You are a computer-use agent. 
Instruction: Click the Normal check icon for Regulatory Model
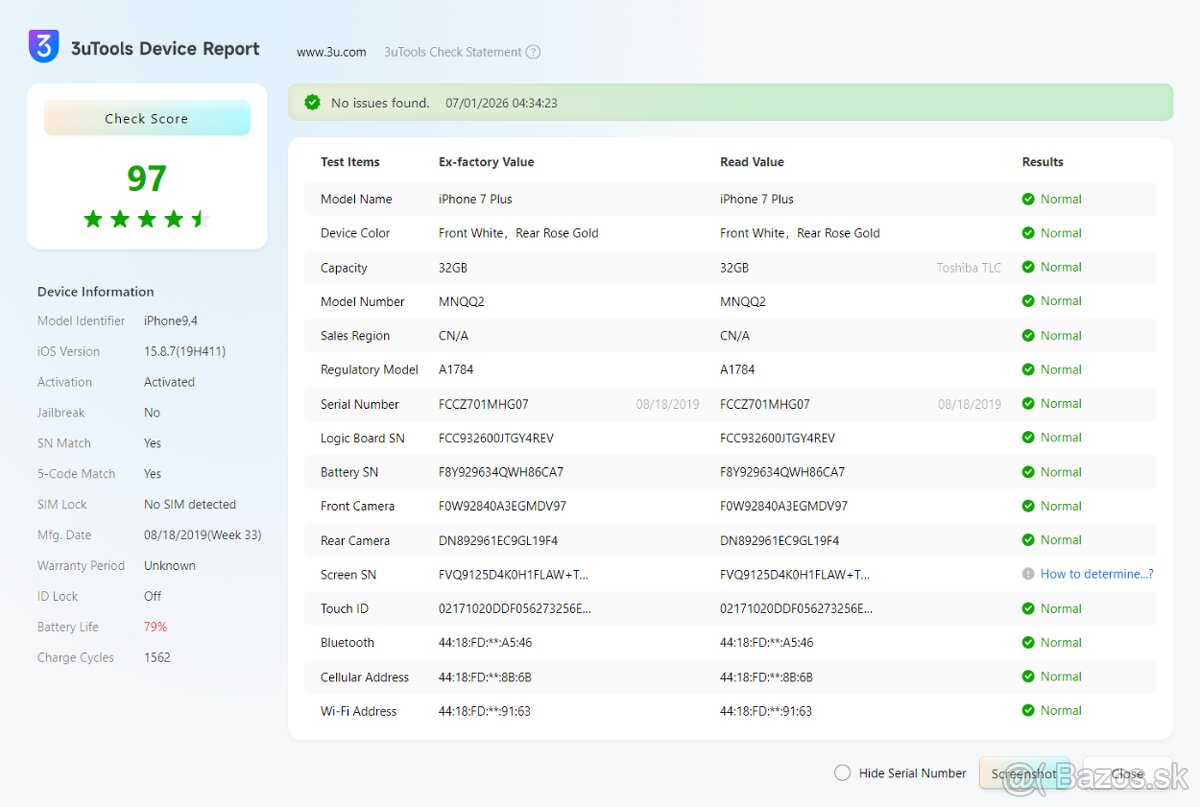pyautogui.click(x=1028, y=370)
